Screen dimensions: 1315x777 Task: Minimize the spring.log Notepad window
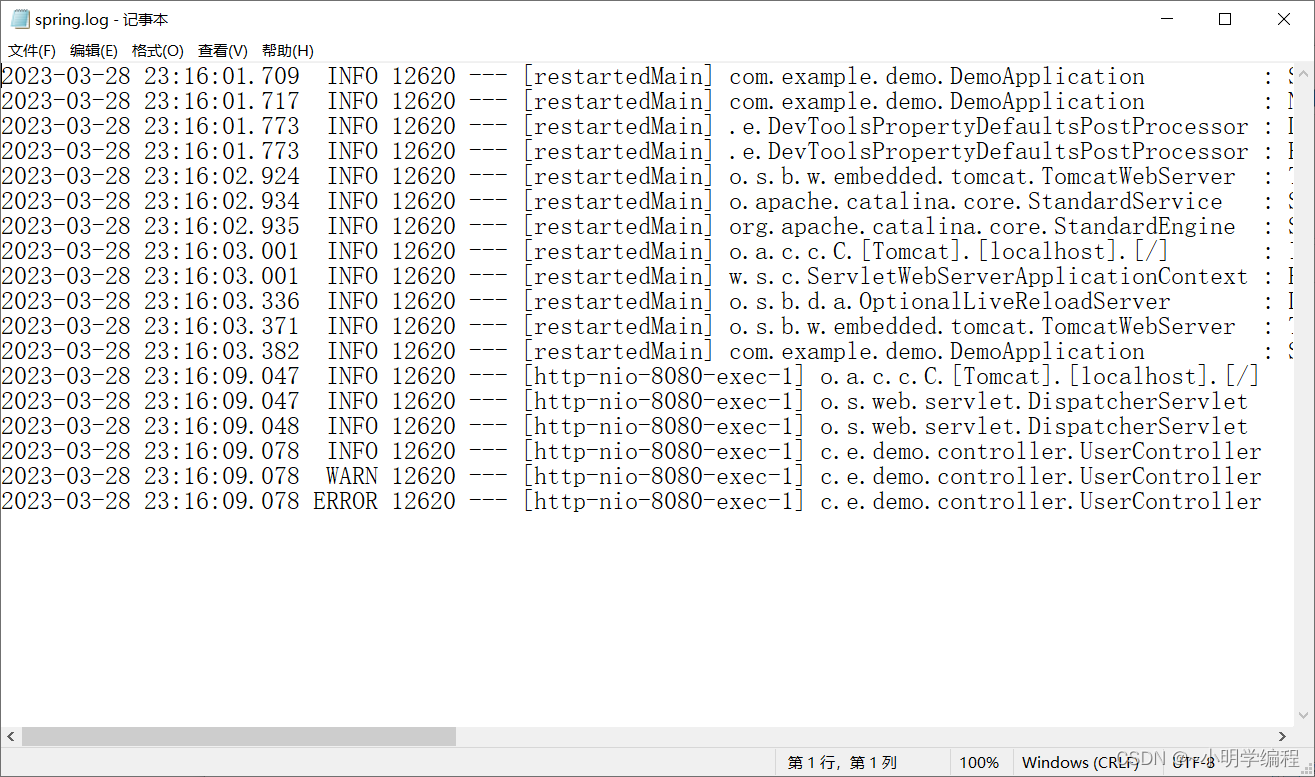(1167, 19)
